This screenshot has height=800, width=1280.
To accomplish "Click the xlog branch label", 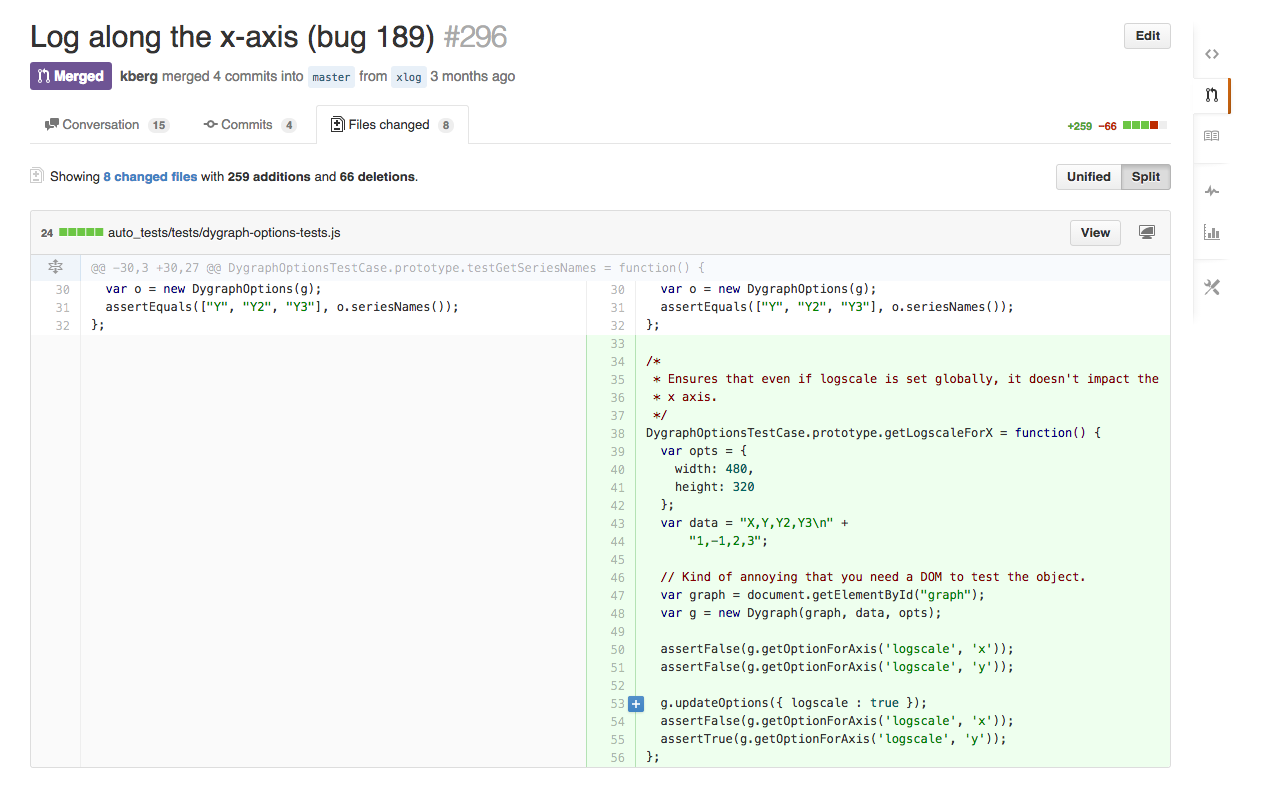I will (x=408, y=77).
